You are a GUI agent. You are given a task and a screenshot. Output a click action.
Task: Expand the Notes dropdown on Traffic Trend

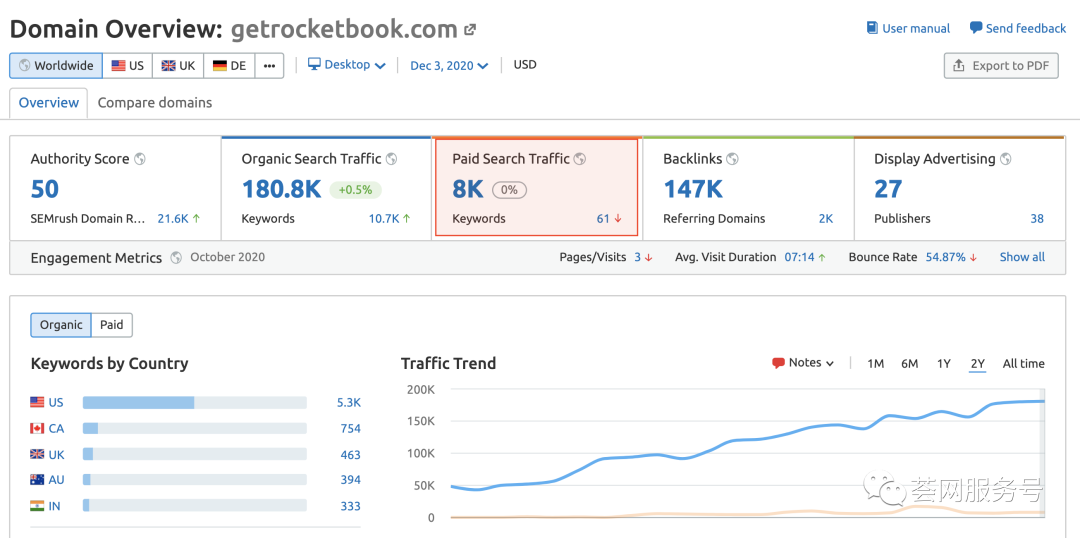(x=803, y=363)
